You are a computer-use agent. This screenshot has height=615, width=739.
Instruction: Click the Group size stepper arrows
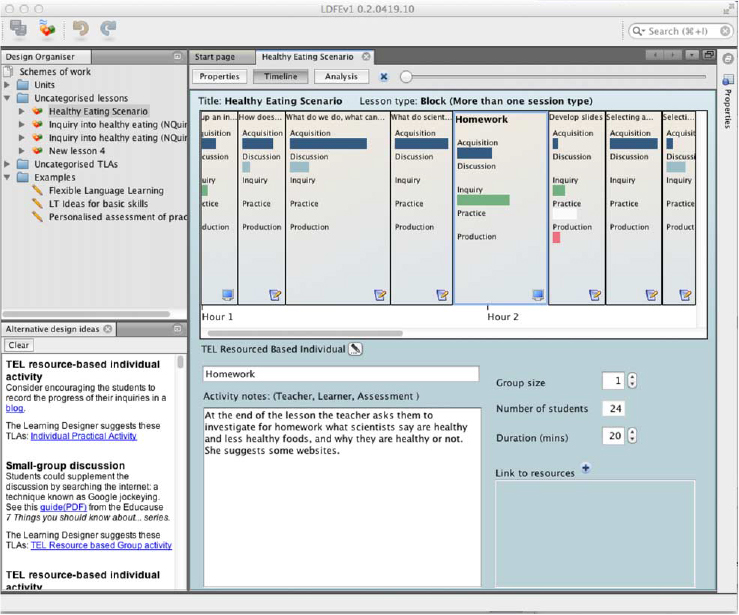[632, 381]
